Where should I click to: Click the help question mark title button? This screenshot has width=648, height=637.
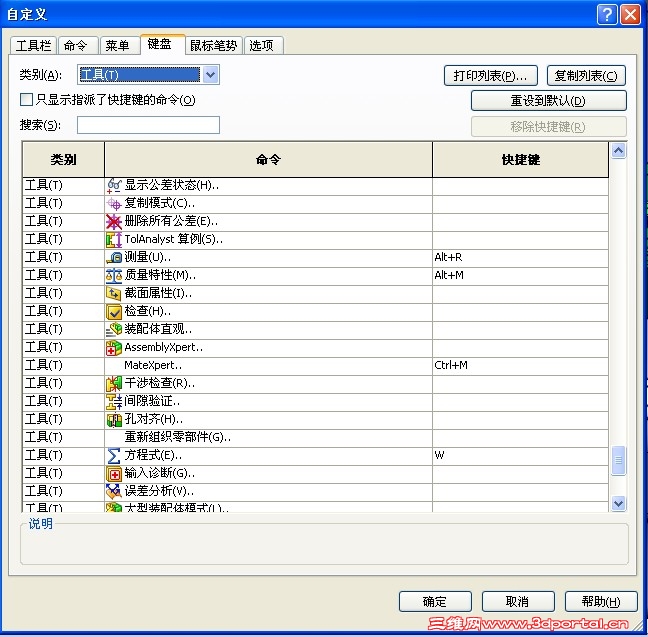tap(607, 15)
